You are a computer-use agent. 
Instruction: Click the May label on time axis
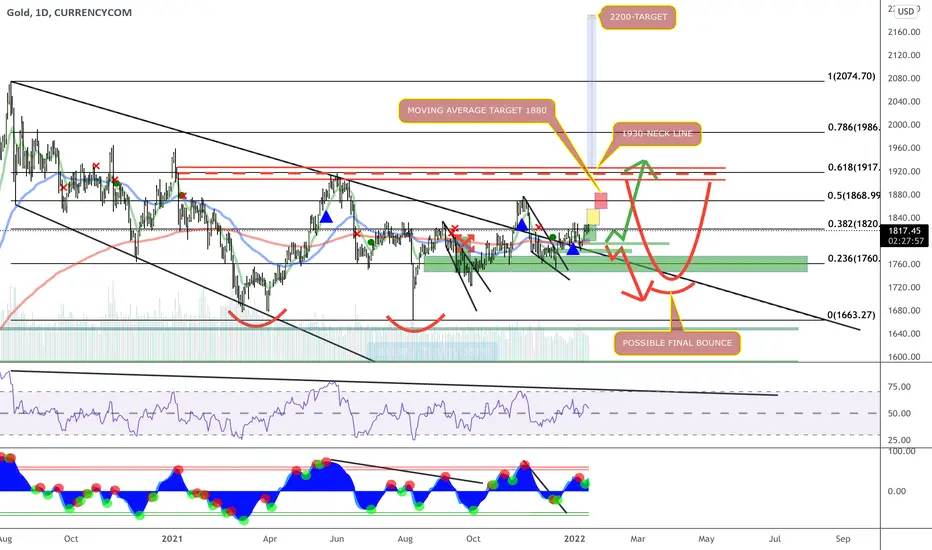tap(706, 539)
